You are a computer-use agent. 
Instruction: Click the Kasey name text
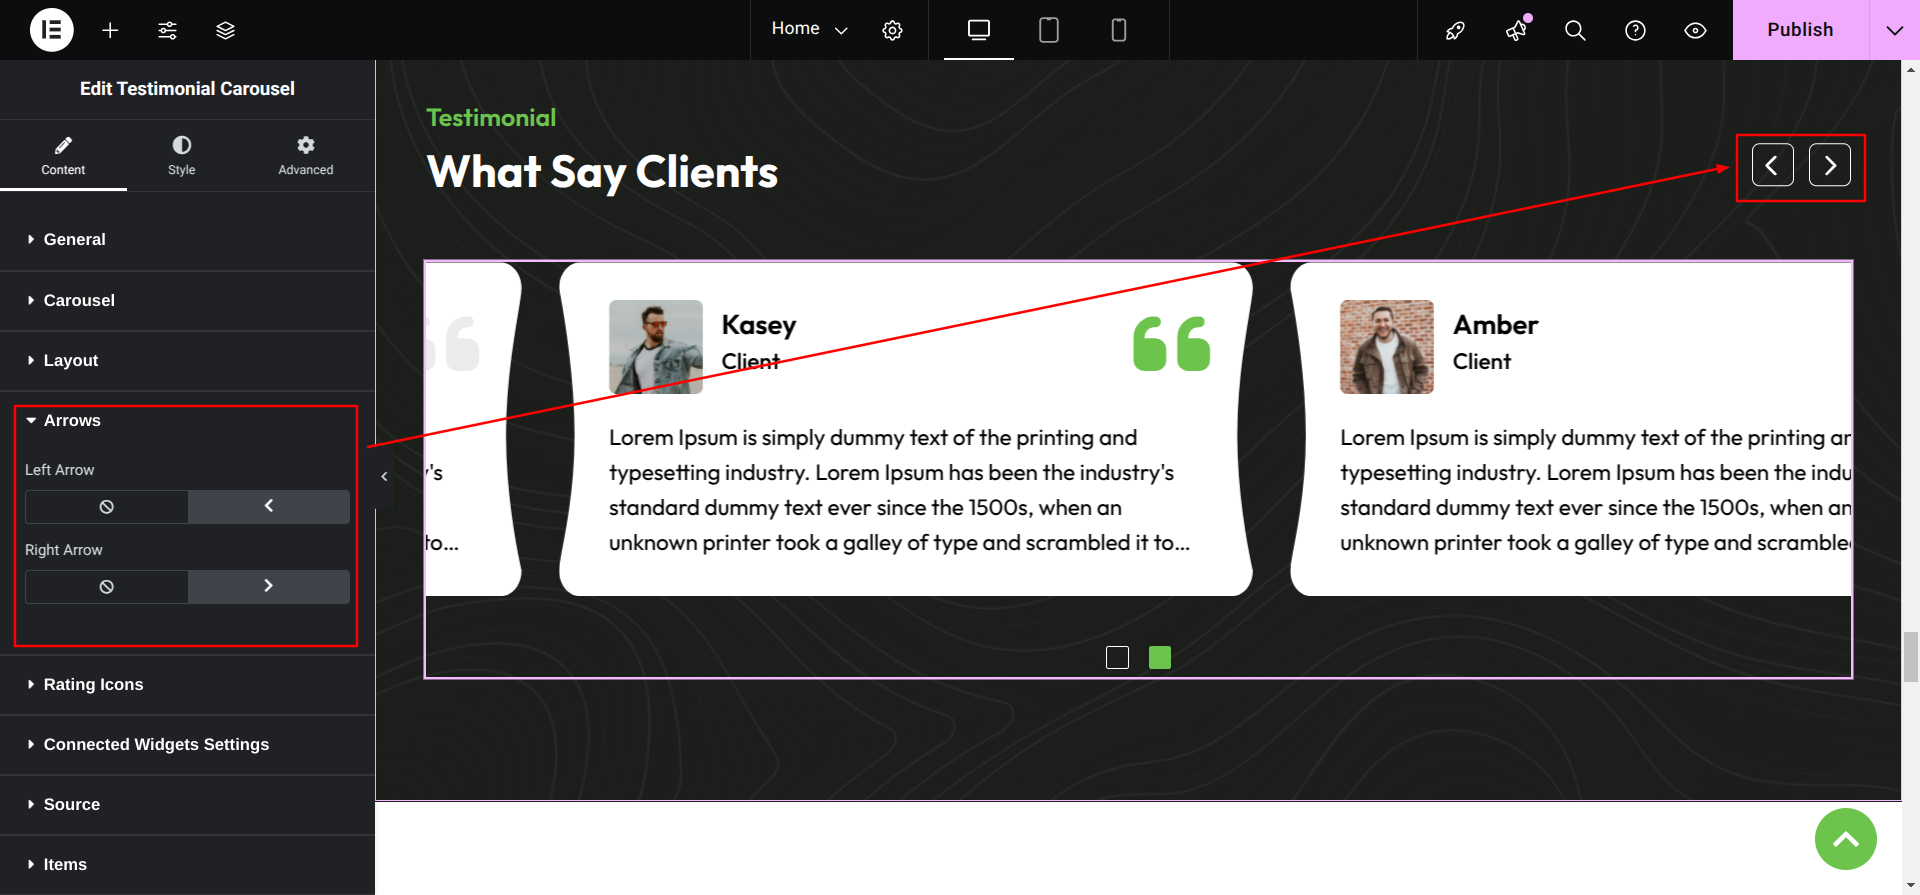(759, 325)
